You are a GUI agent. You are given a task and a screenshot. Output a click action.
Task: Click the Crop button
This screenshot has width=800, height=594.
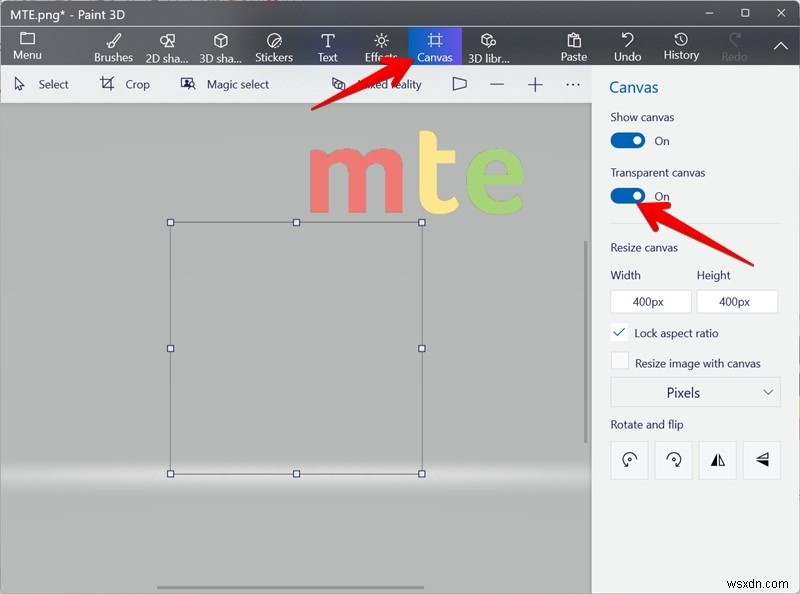point(125,84)
